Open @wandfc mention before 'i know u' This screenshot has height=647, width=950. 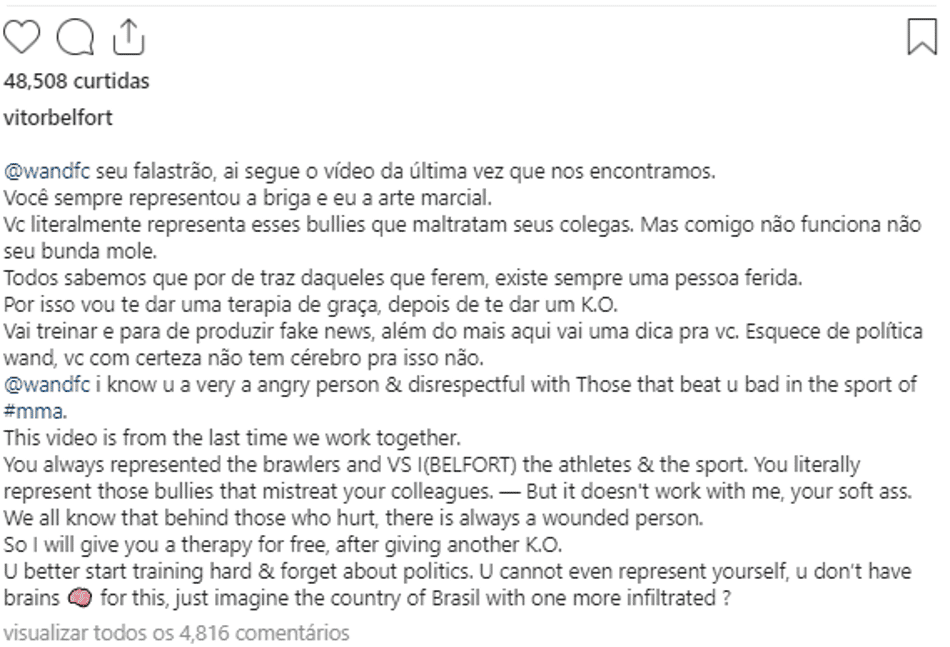[47, 384]
